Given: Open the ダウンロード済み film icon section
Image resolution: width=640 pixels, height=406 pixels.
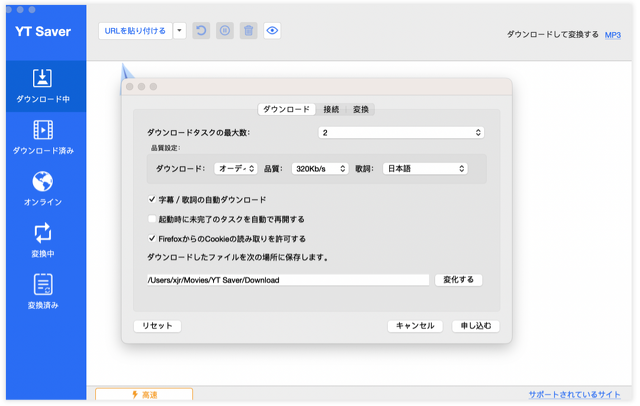Looking at the screenshot, I should 43,130.
